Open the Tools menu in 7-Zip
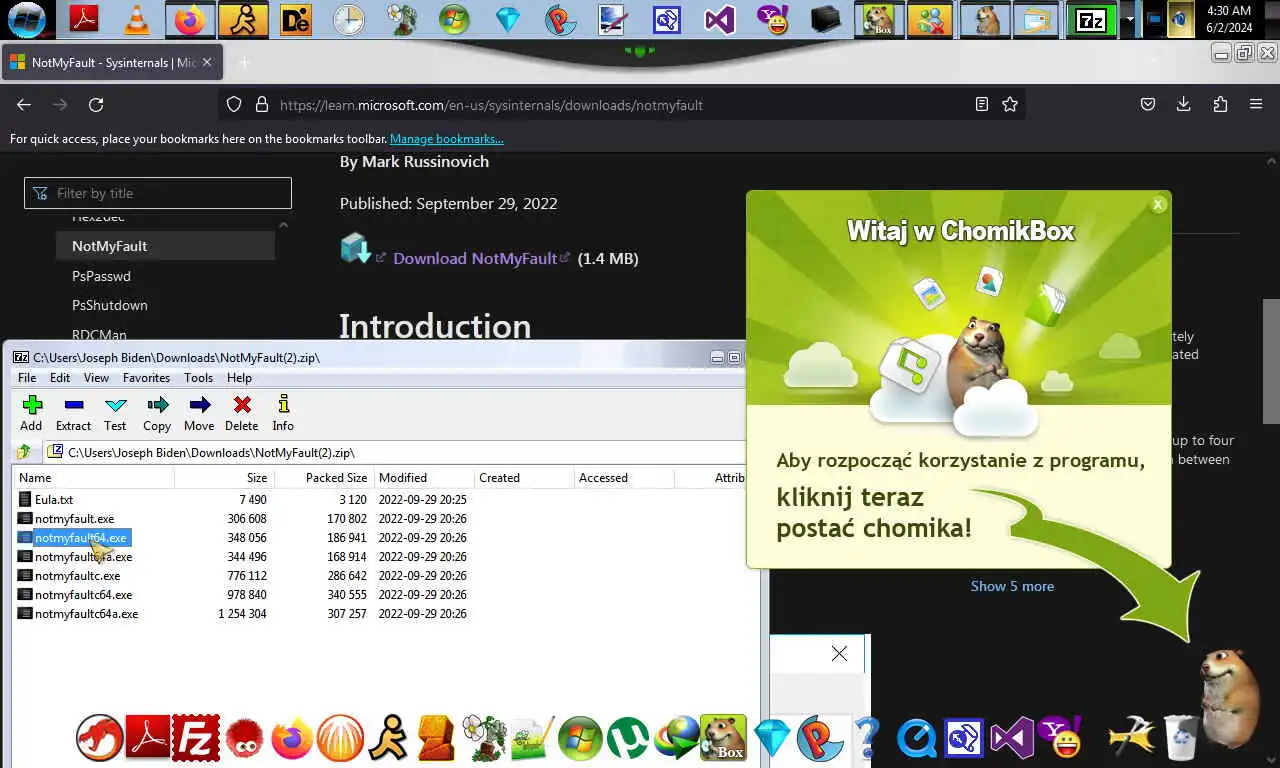This screenshot has height=768, width=1280. click(x=198, y=378)
